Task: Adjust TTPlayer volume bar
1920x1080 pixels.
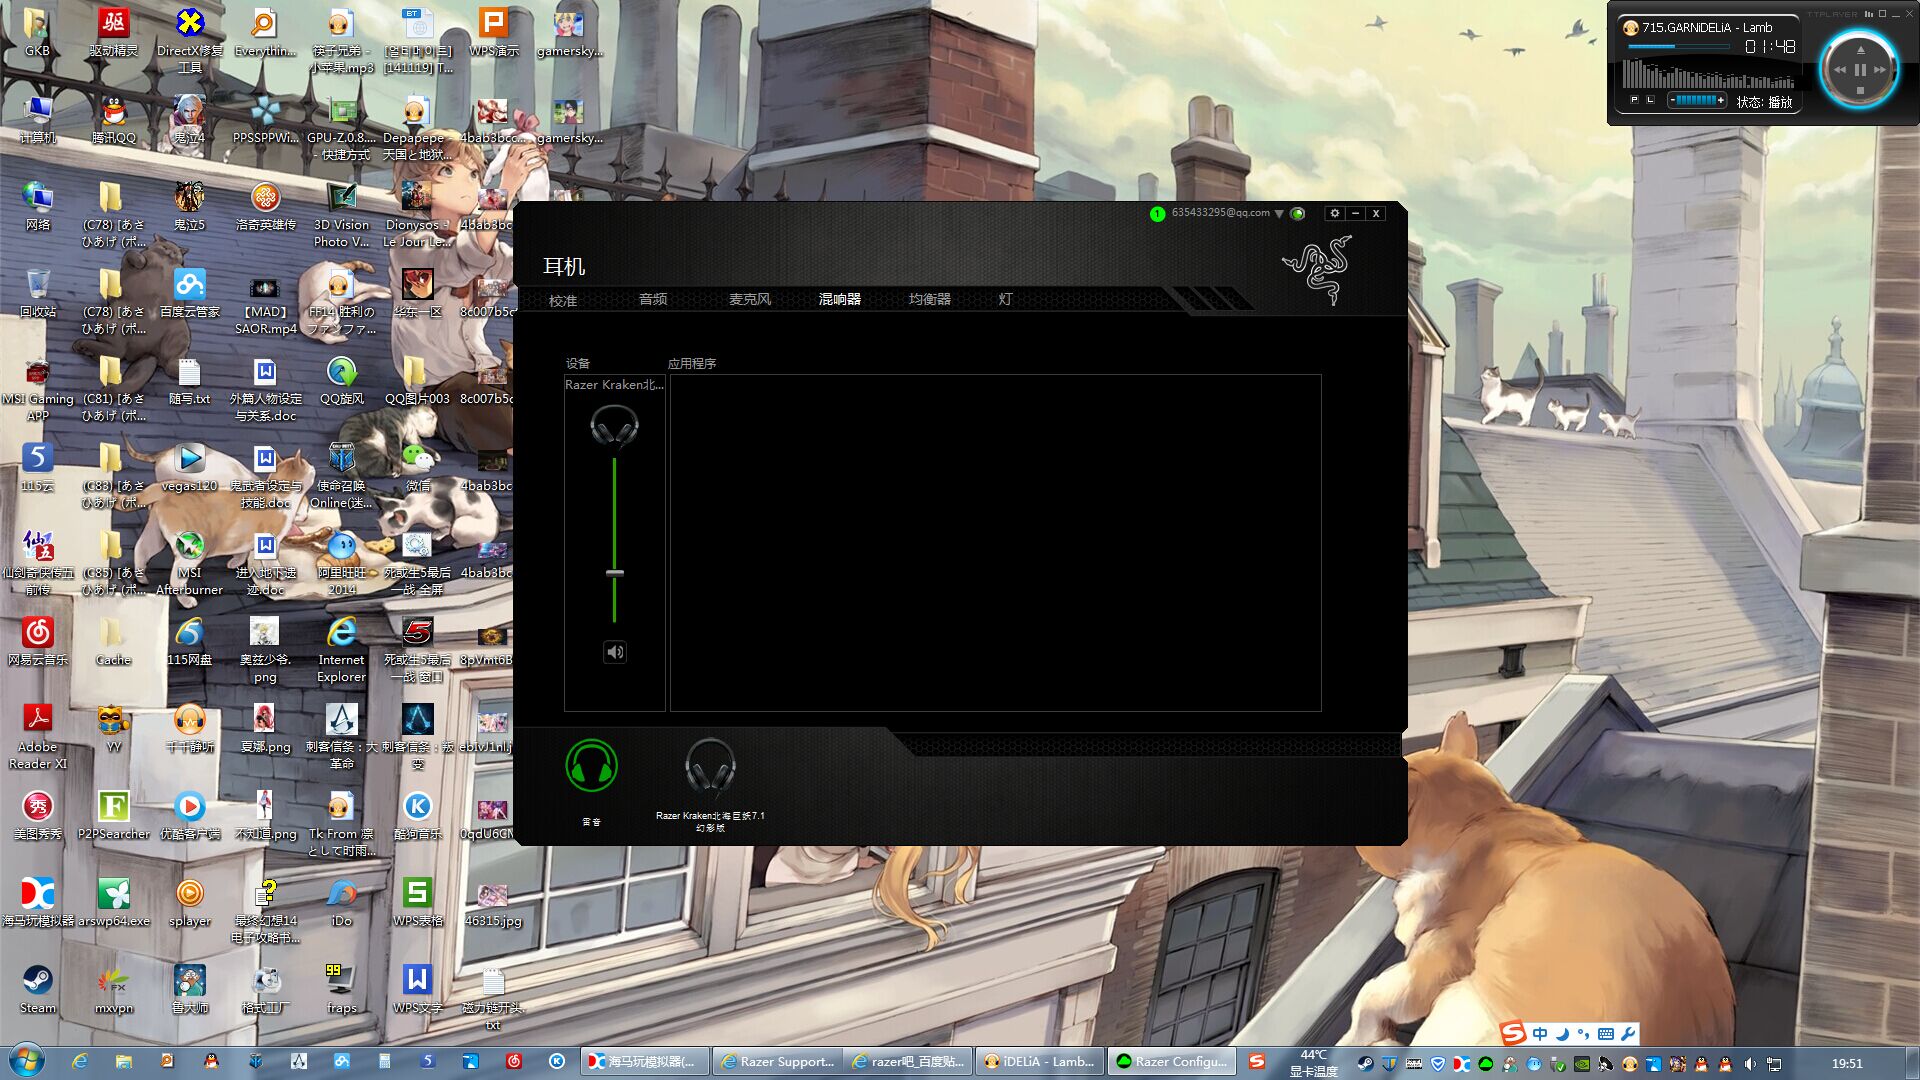Action: (x=1697, y=100)
